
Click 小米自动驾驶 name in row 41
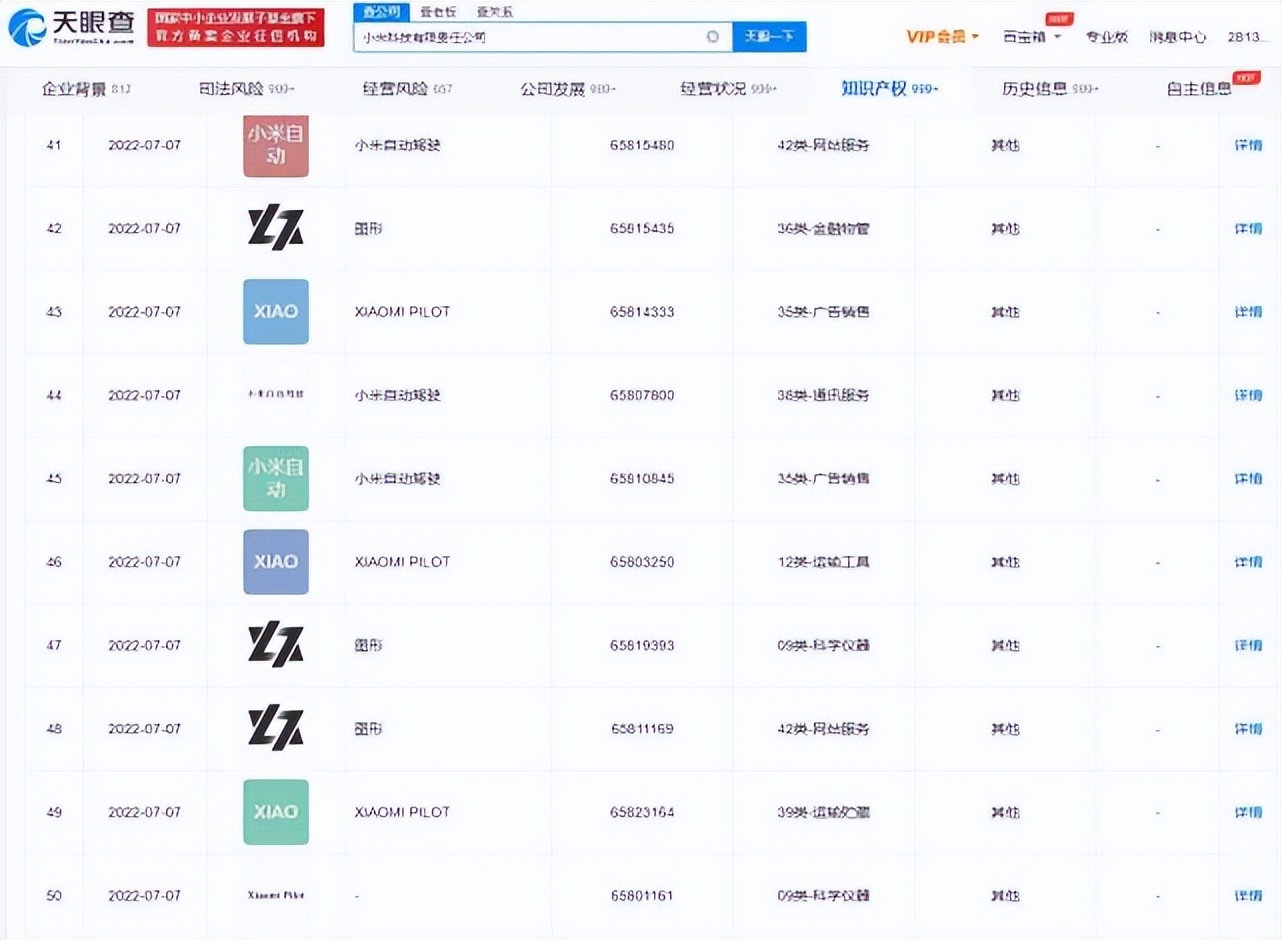(397, 145)
